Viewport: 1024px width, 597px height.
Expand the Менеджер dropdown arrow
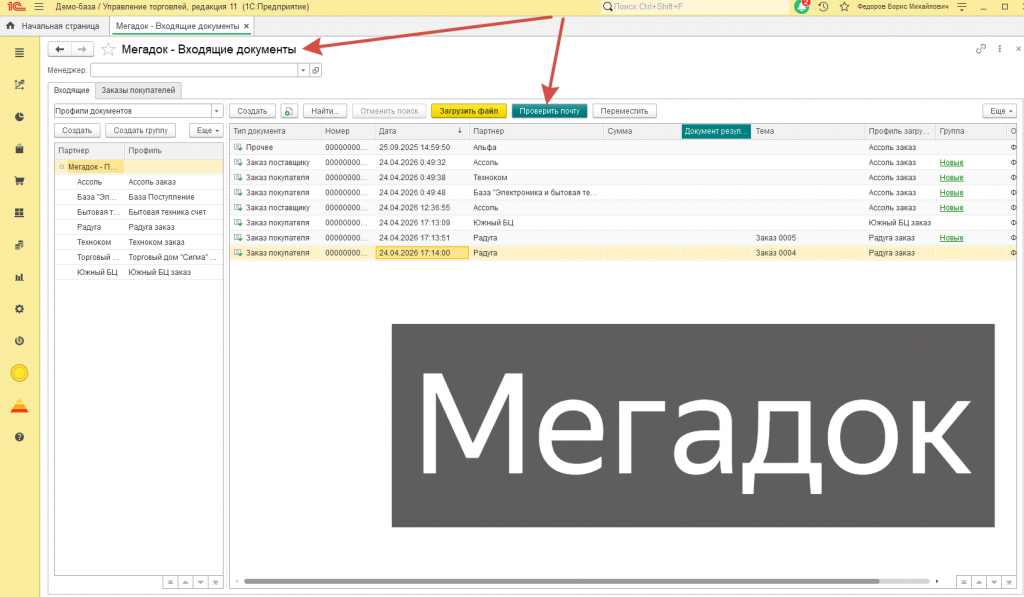tap(303, 70)
